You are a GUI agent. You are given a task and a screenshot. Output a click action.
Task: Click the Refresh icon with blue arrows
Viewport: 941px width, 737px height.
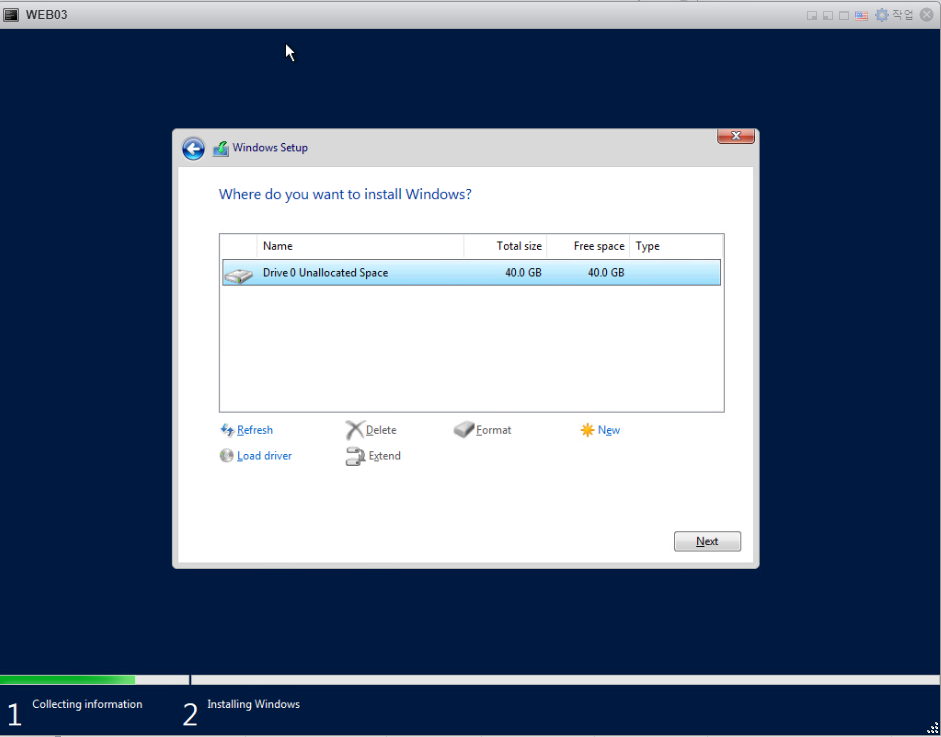227,430
